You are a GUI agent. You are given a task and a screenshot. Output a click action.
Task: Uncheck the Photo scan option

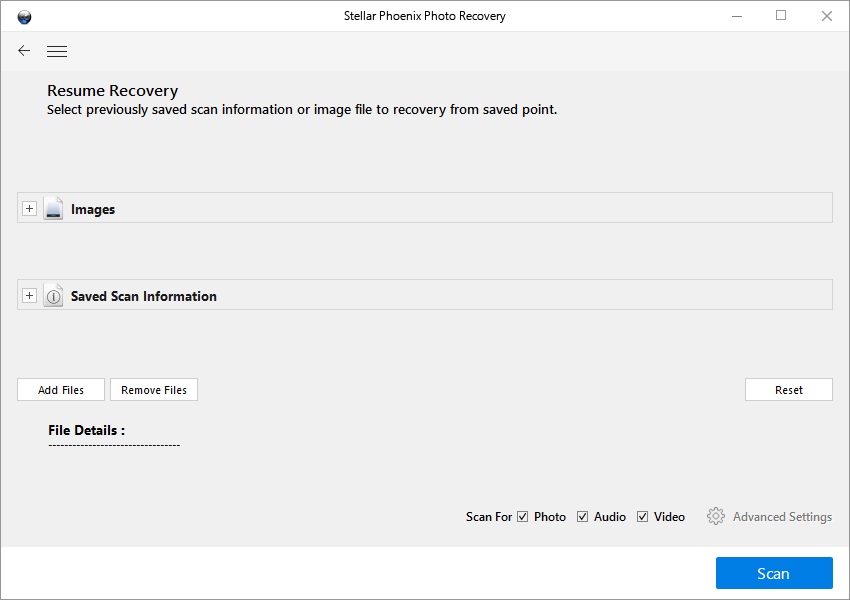point(522,516)
